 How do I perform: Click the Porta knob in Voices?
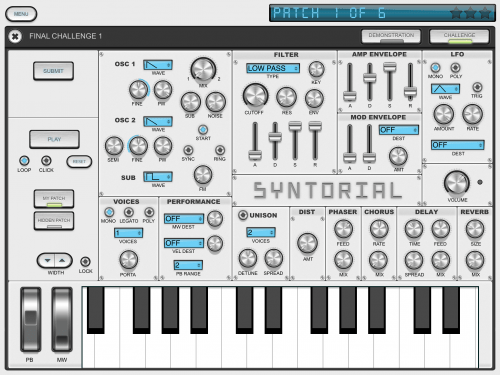128,260
